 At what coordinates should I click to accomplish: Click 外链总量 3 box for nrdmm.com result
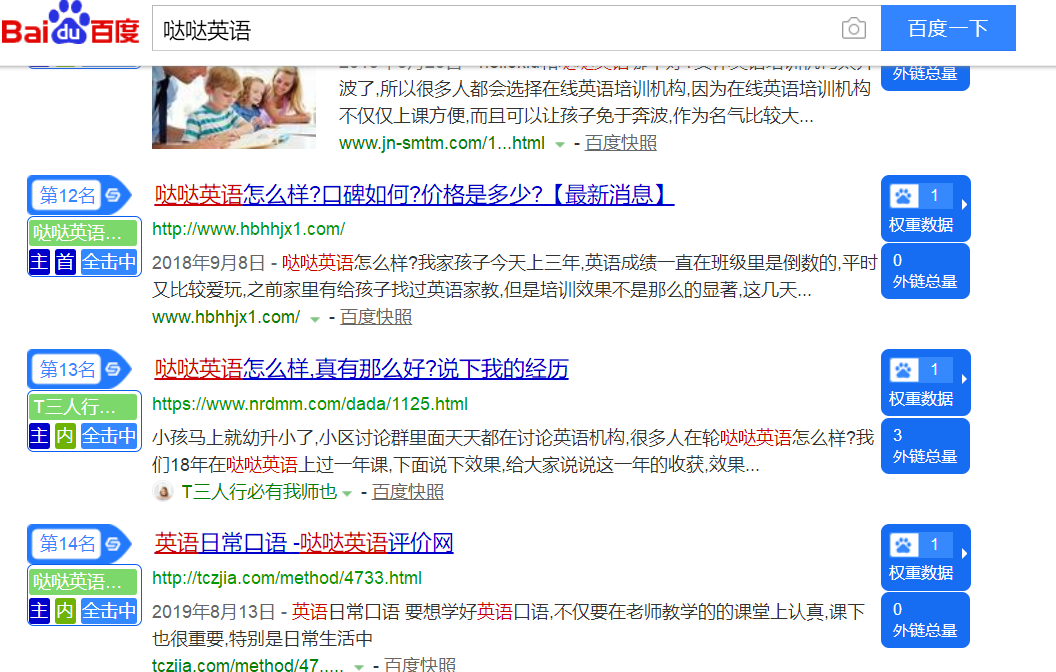(x=925, y=446)
